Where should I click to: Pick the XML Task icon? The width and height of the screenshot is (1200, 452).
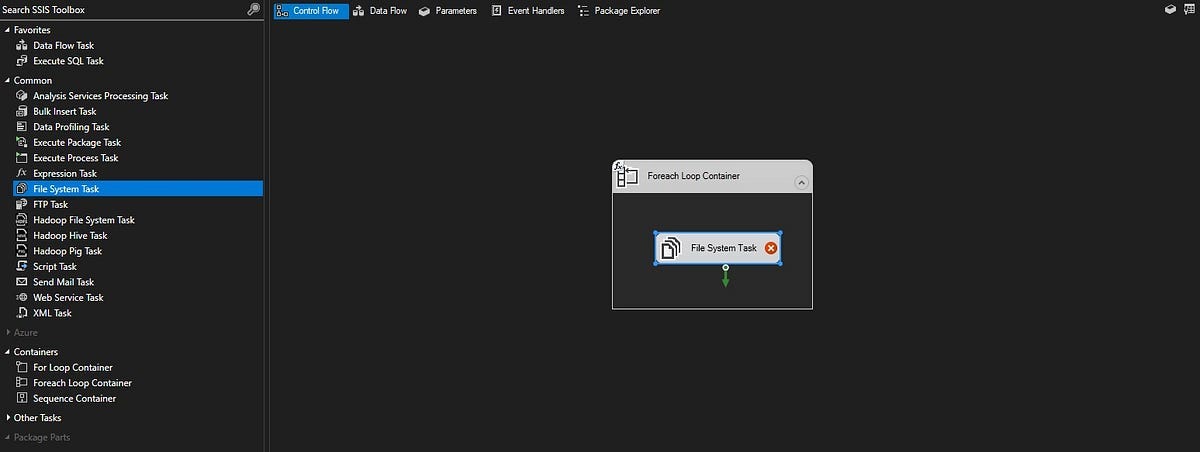pyautogui.click(x=23, y=313)
